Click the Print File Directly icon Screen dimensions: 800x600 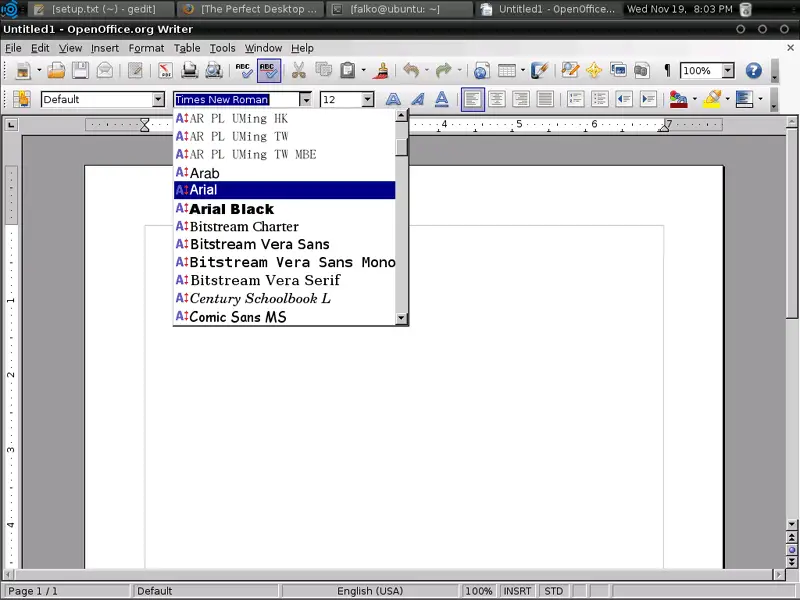click(x=189, y=70)
